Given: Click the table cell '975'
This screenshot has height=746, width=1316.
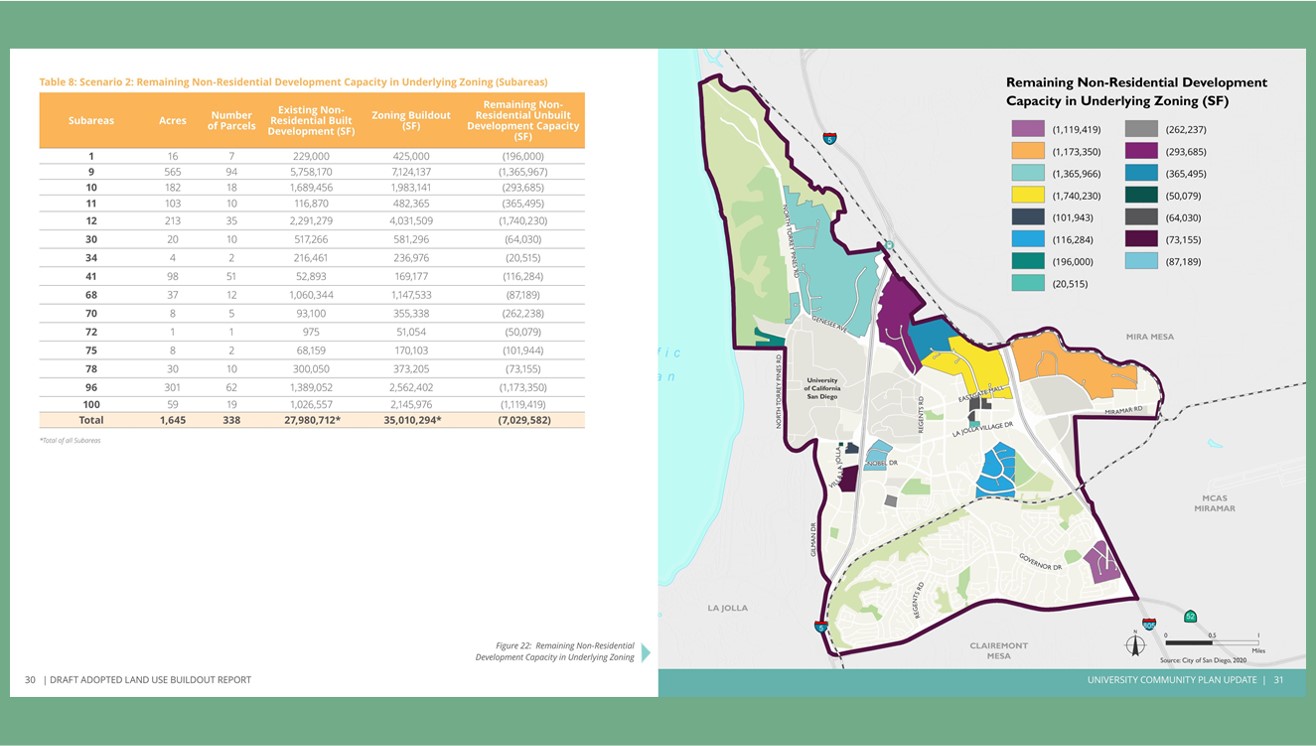Looking at the screenshot, I should point(310,331).
